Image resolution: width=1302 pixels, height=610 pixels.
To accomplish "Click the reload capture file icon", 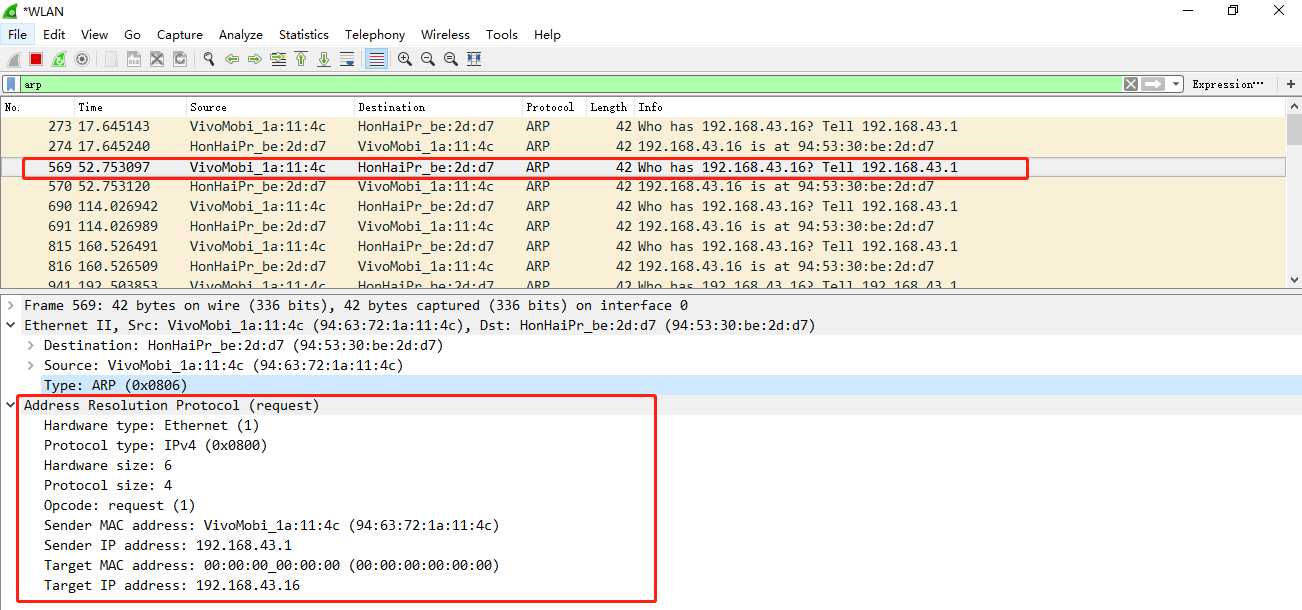I will (180, 59).
